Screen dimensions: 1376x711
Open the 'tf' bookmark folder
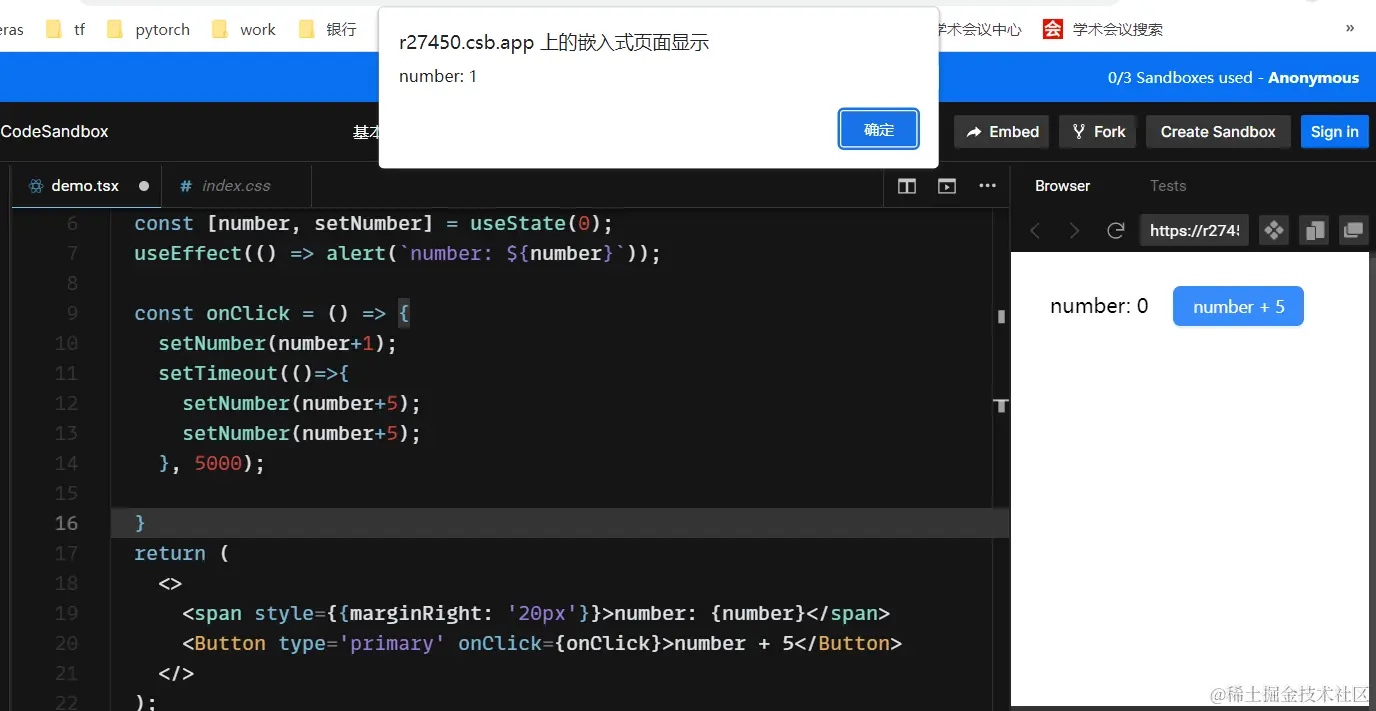click(66, 29)
